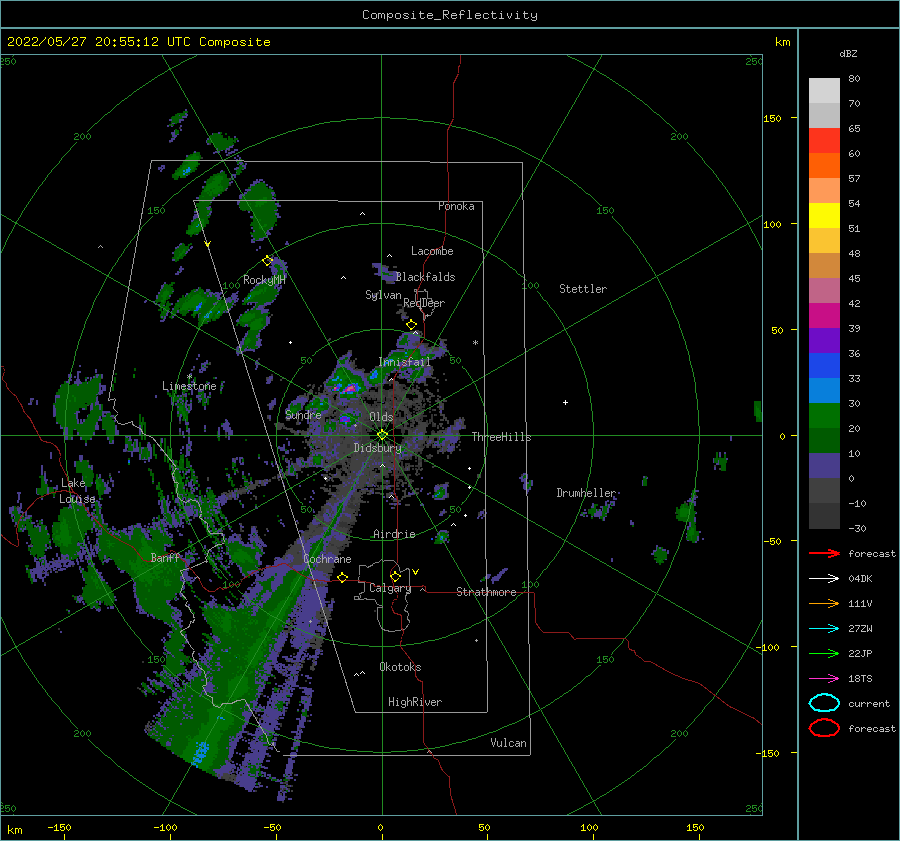Click the white plus marker east of ThreeHills
900x841 pixels.
click(565, 402)
